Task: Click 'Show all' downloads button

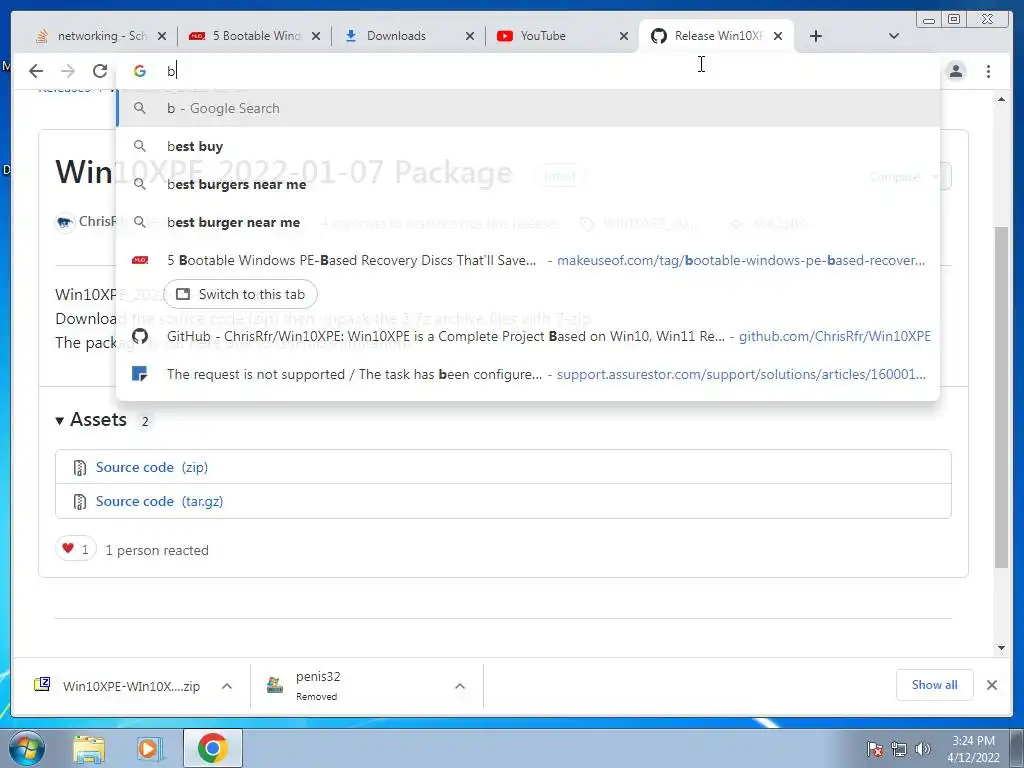Action: pyautogui.click(x=935, y=685)
